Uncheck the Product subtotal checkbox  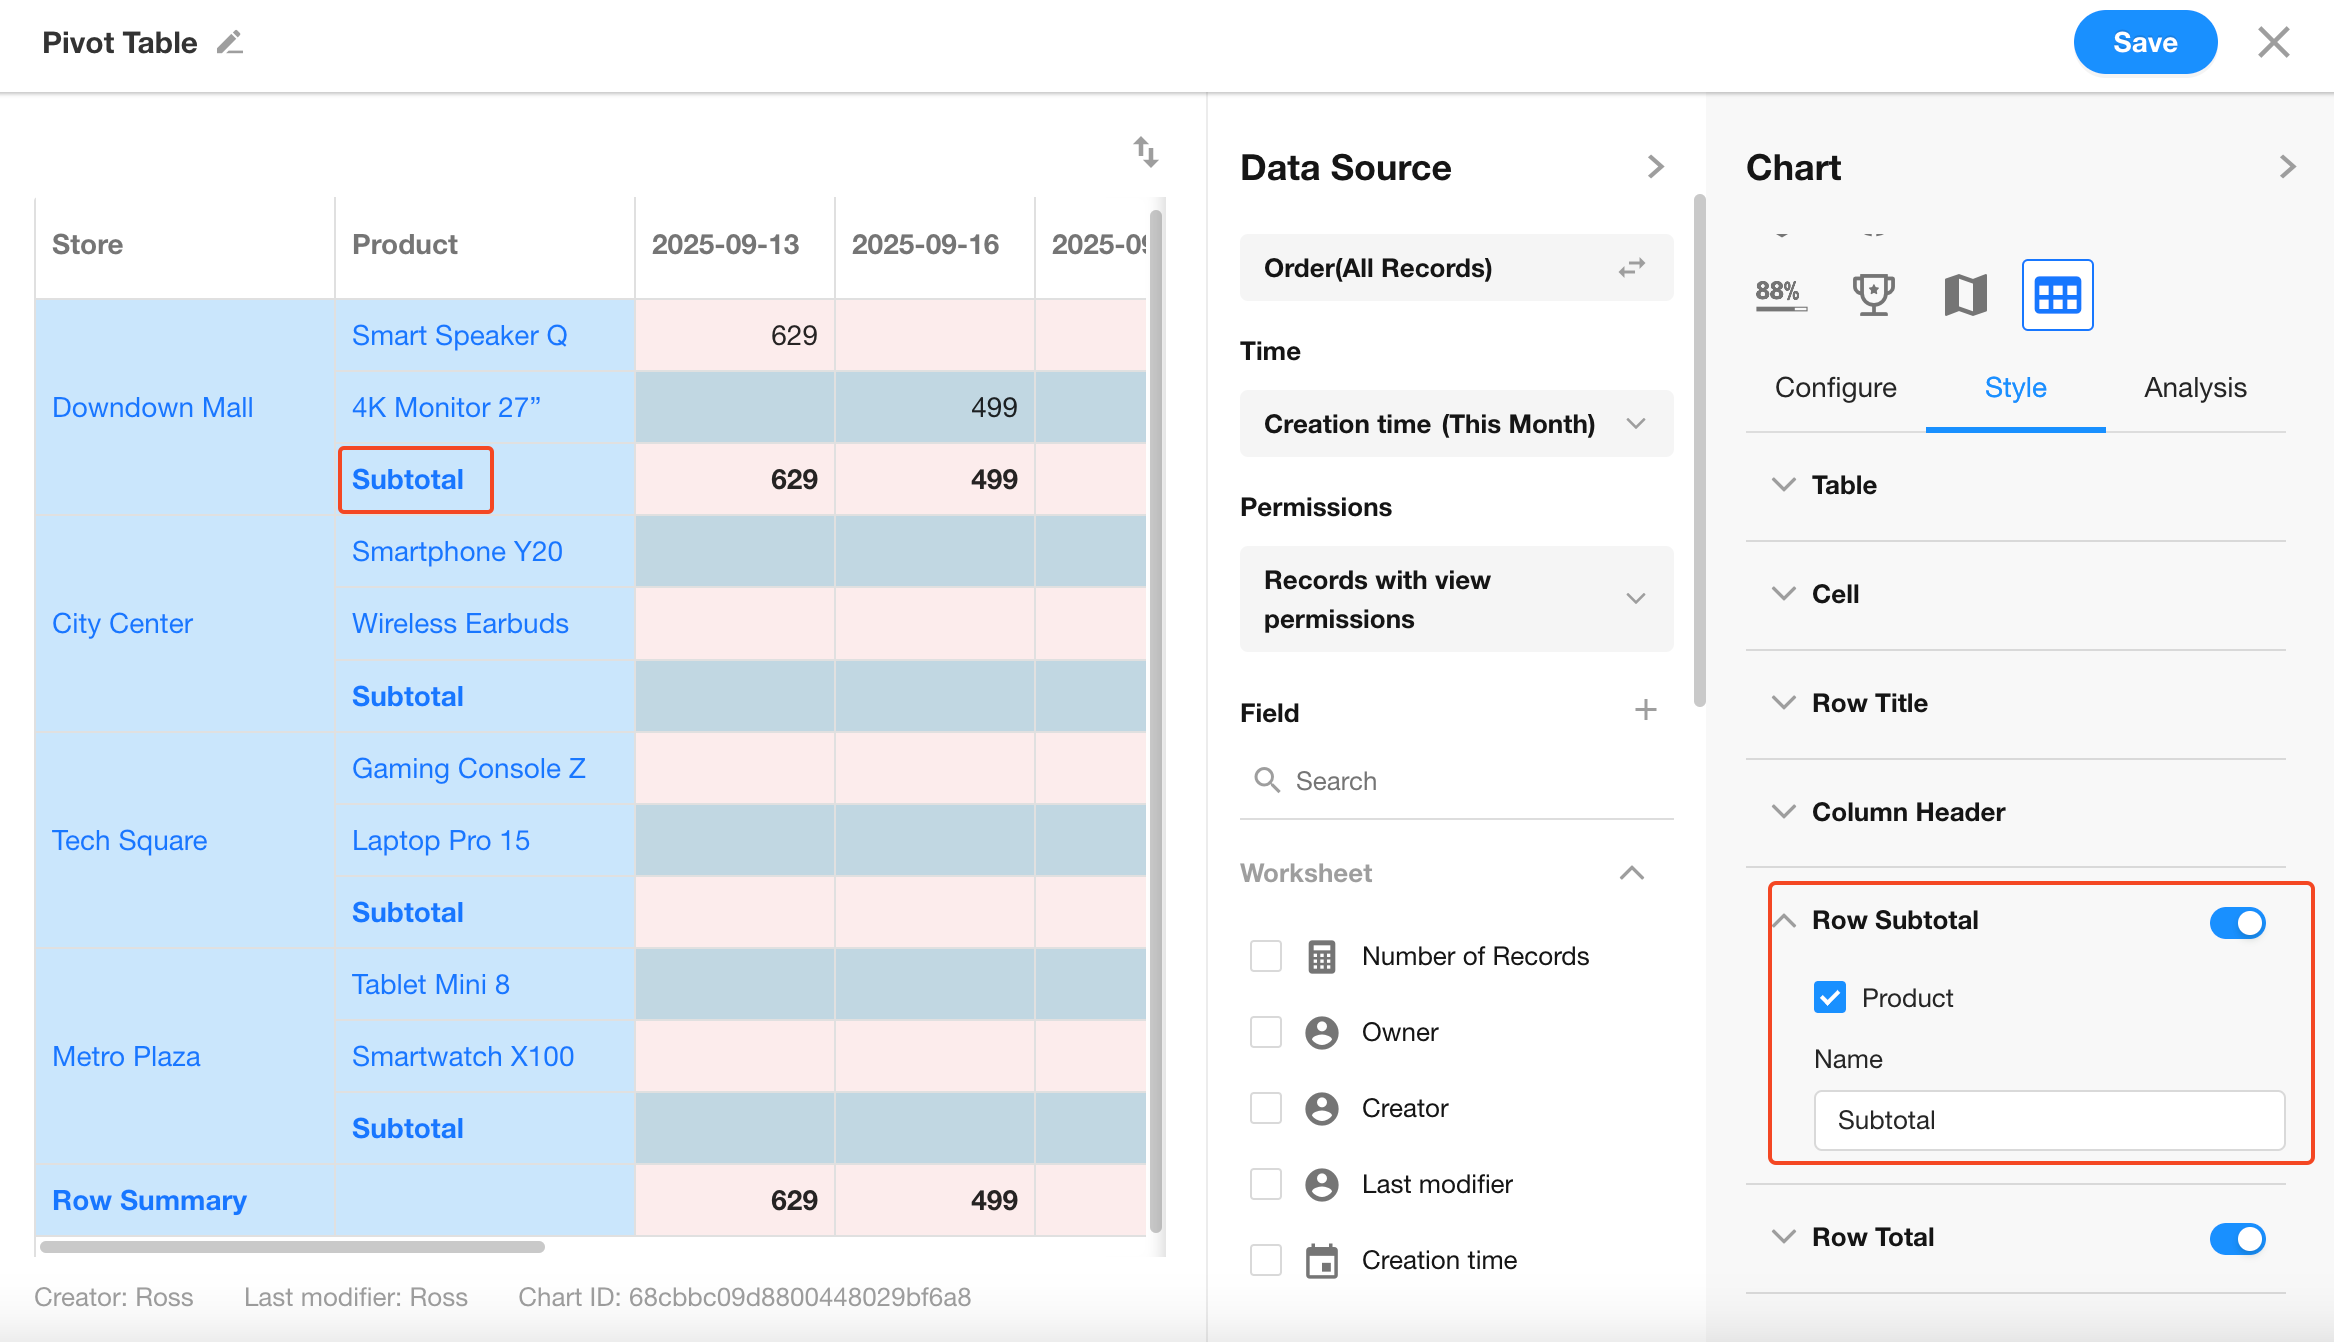click(x=1830, y=998)
